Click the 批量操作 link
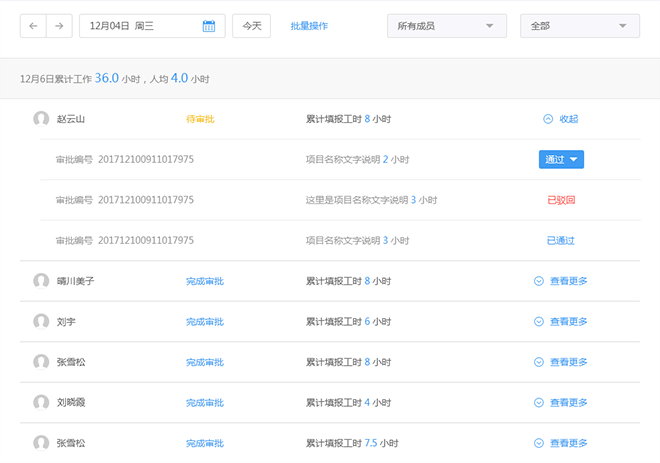 click(x=309, y=26)
